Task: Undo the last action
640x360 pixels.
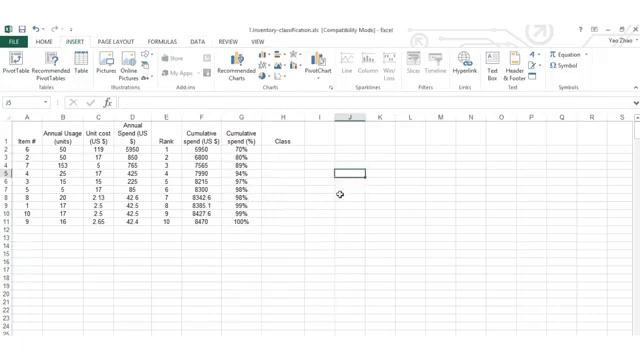Action: pyautogui.click(x=36, y=29)
